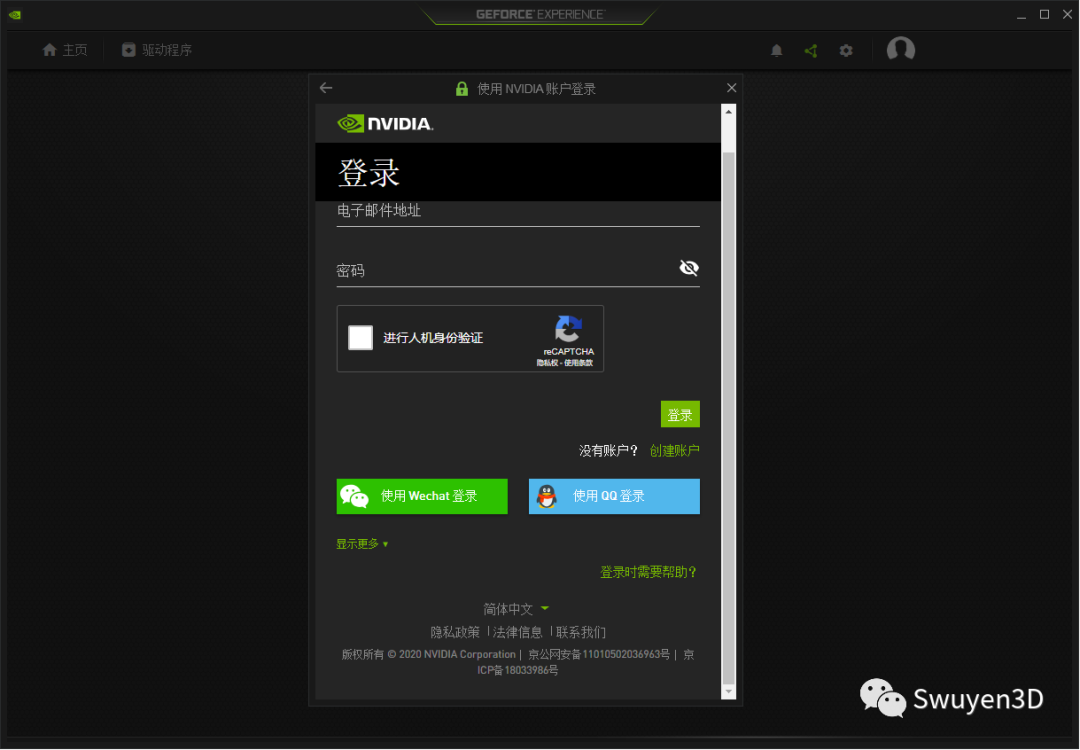Click the 创建账户 link
This screenshot has width=1080, height=750.
click(674, 450)
